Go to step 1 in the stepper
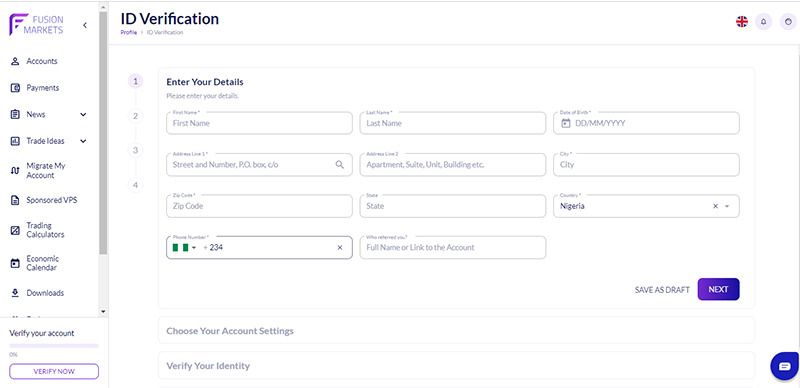 [x=136, y=81]
